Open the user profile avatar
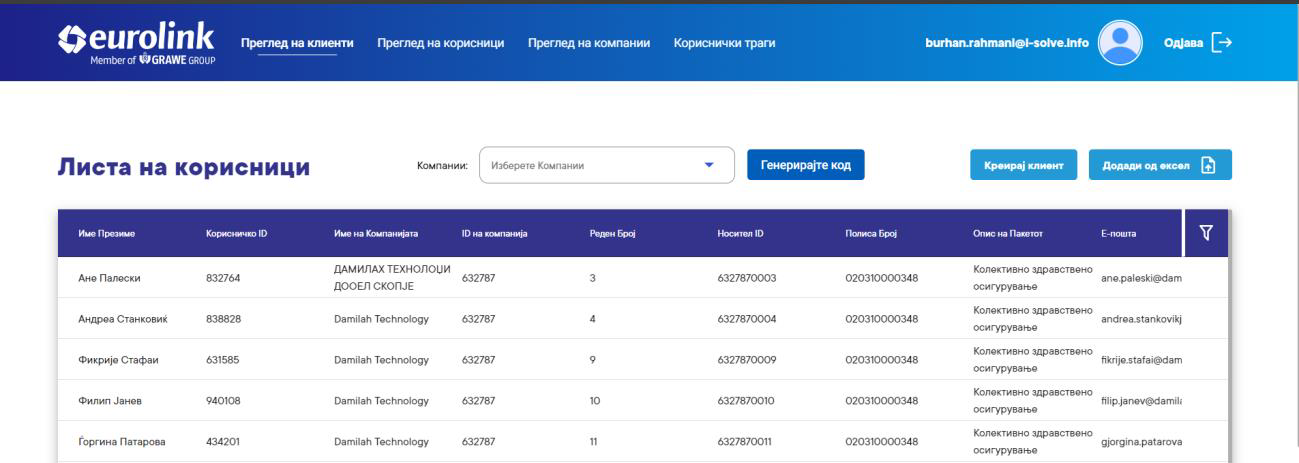The width and height of the screenshot is (1299, 463). [1120, 42]
